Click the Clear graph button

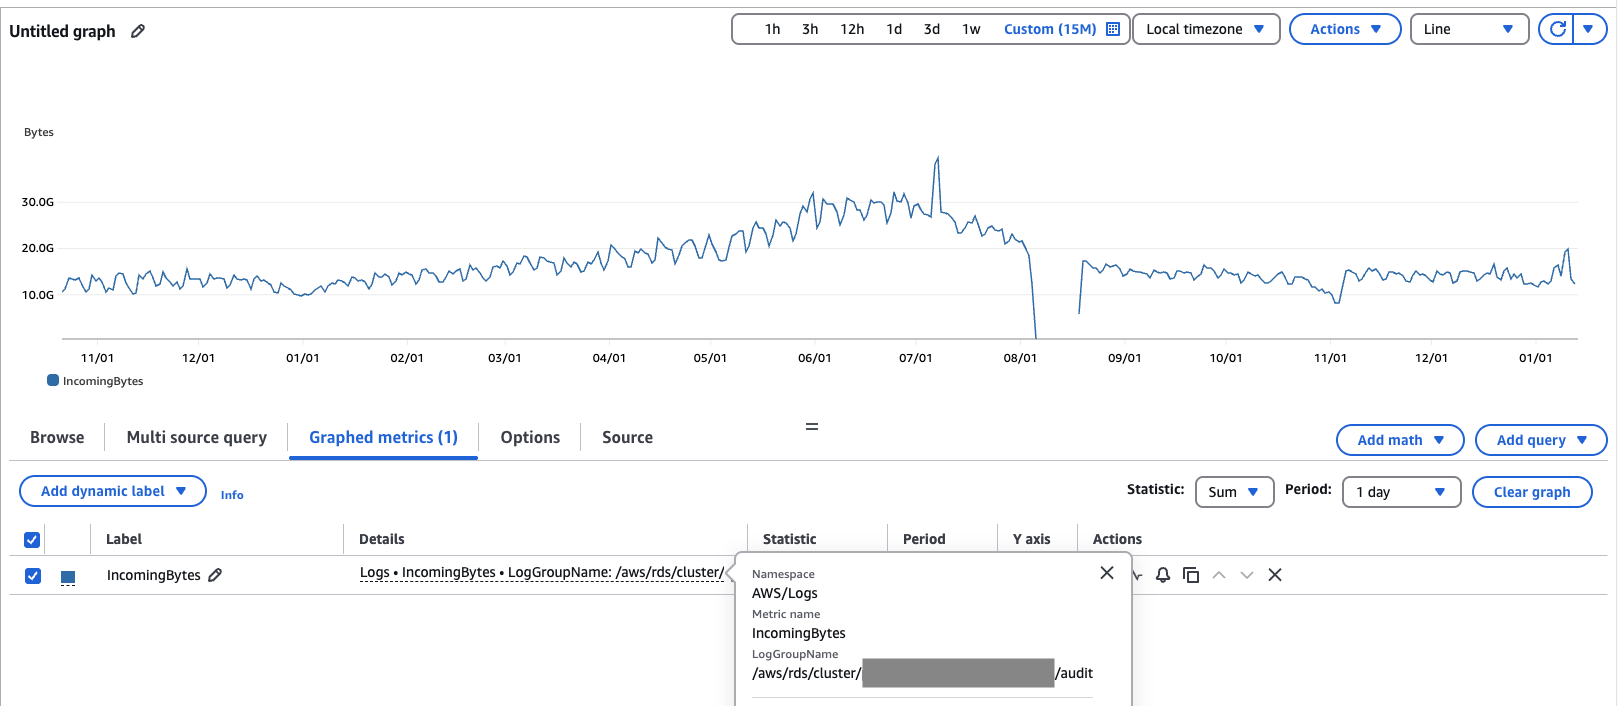(1531, 492)
